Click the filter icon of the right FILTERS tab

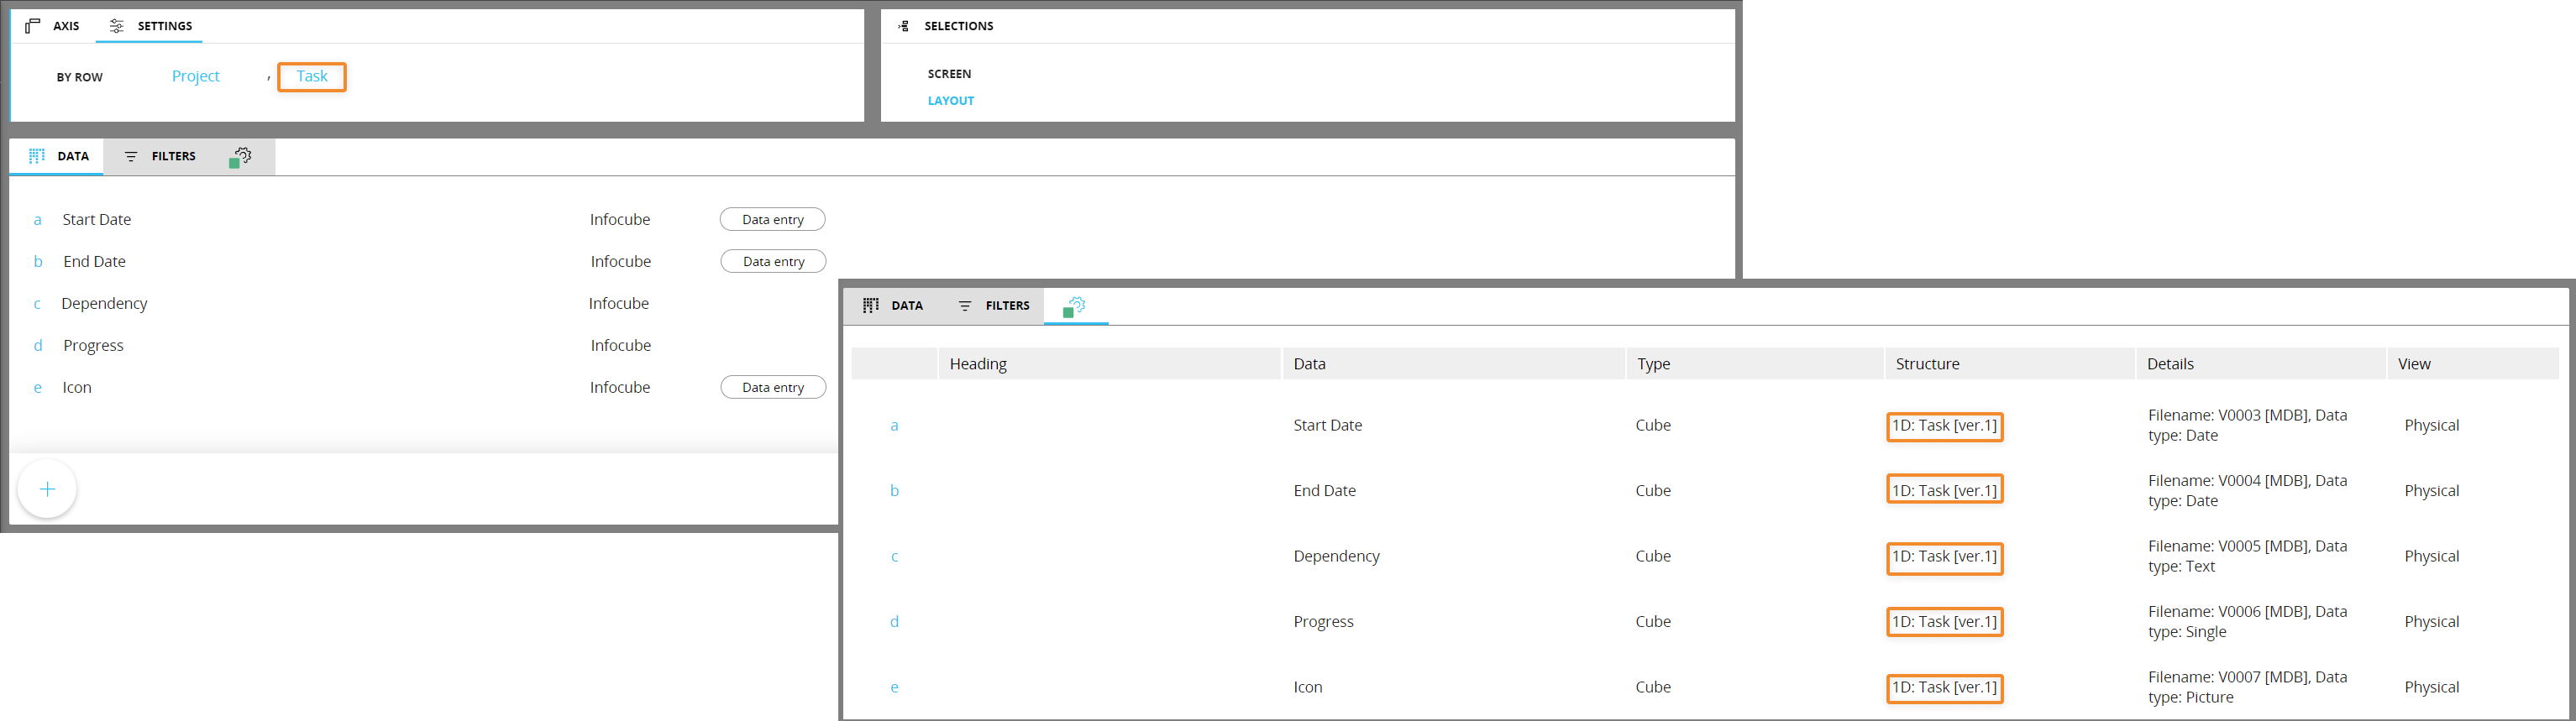point(965,306)
